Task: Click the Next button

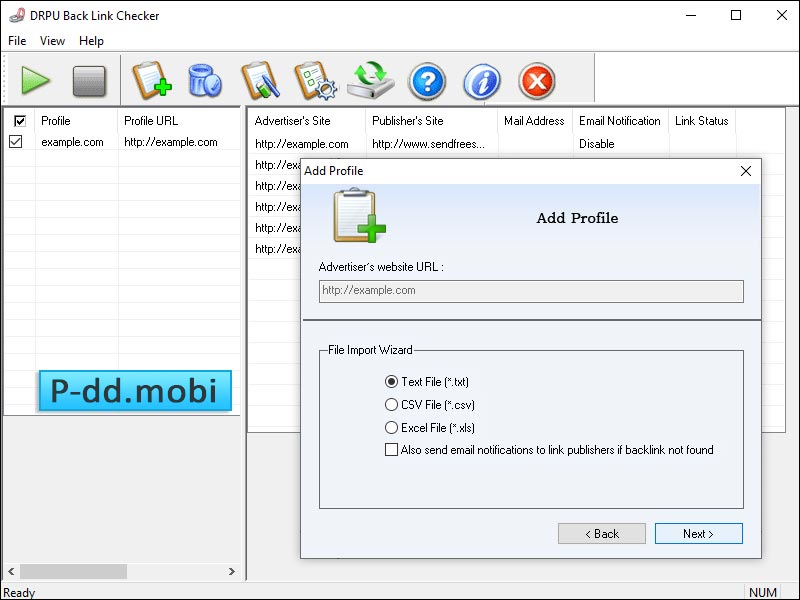Action: [x=698, y=534]
